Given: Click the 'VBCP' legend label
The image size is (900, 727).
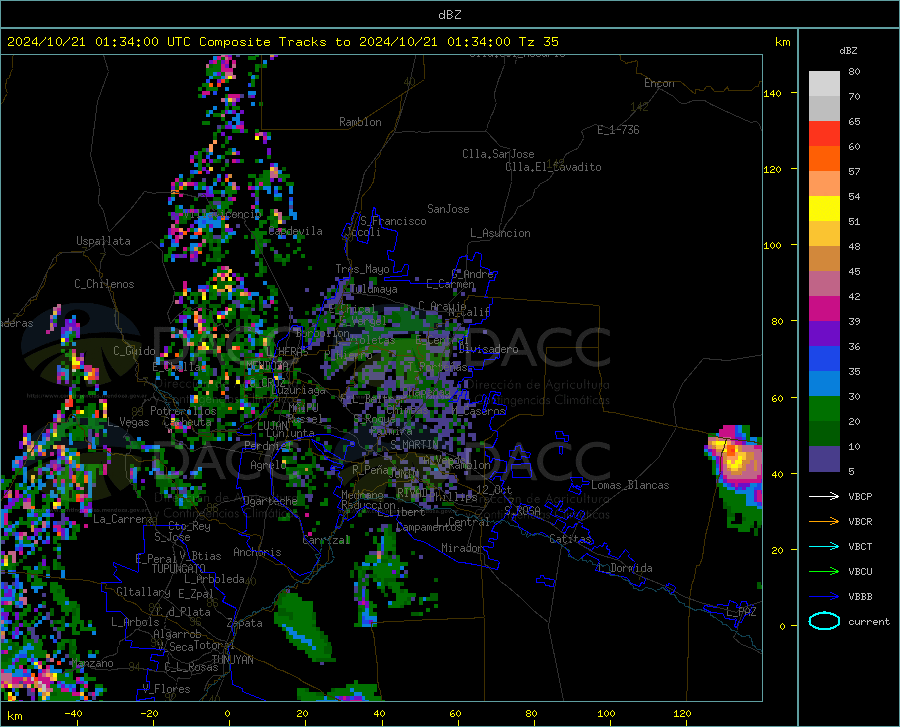Looking at the screenshot, I should [x=860, y=496].
